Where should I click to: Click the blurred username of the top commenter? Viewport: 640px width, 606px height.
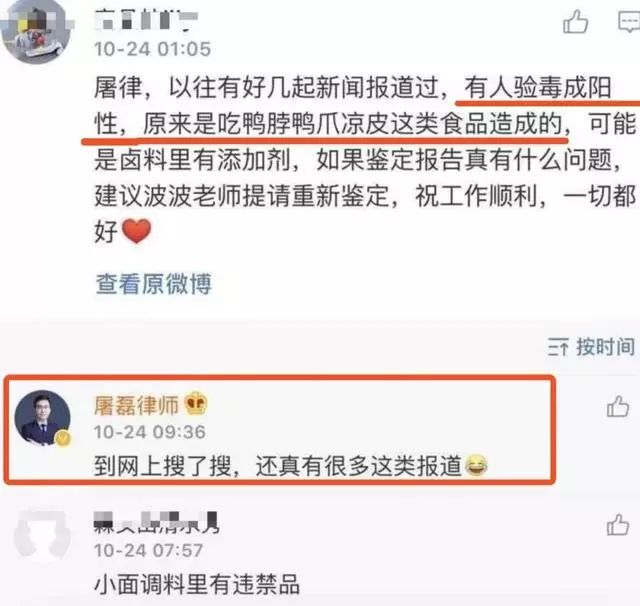coord(146,20)
